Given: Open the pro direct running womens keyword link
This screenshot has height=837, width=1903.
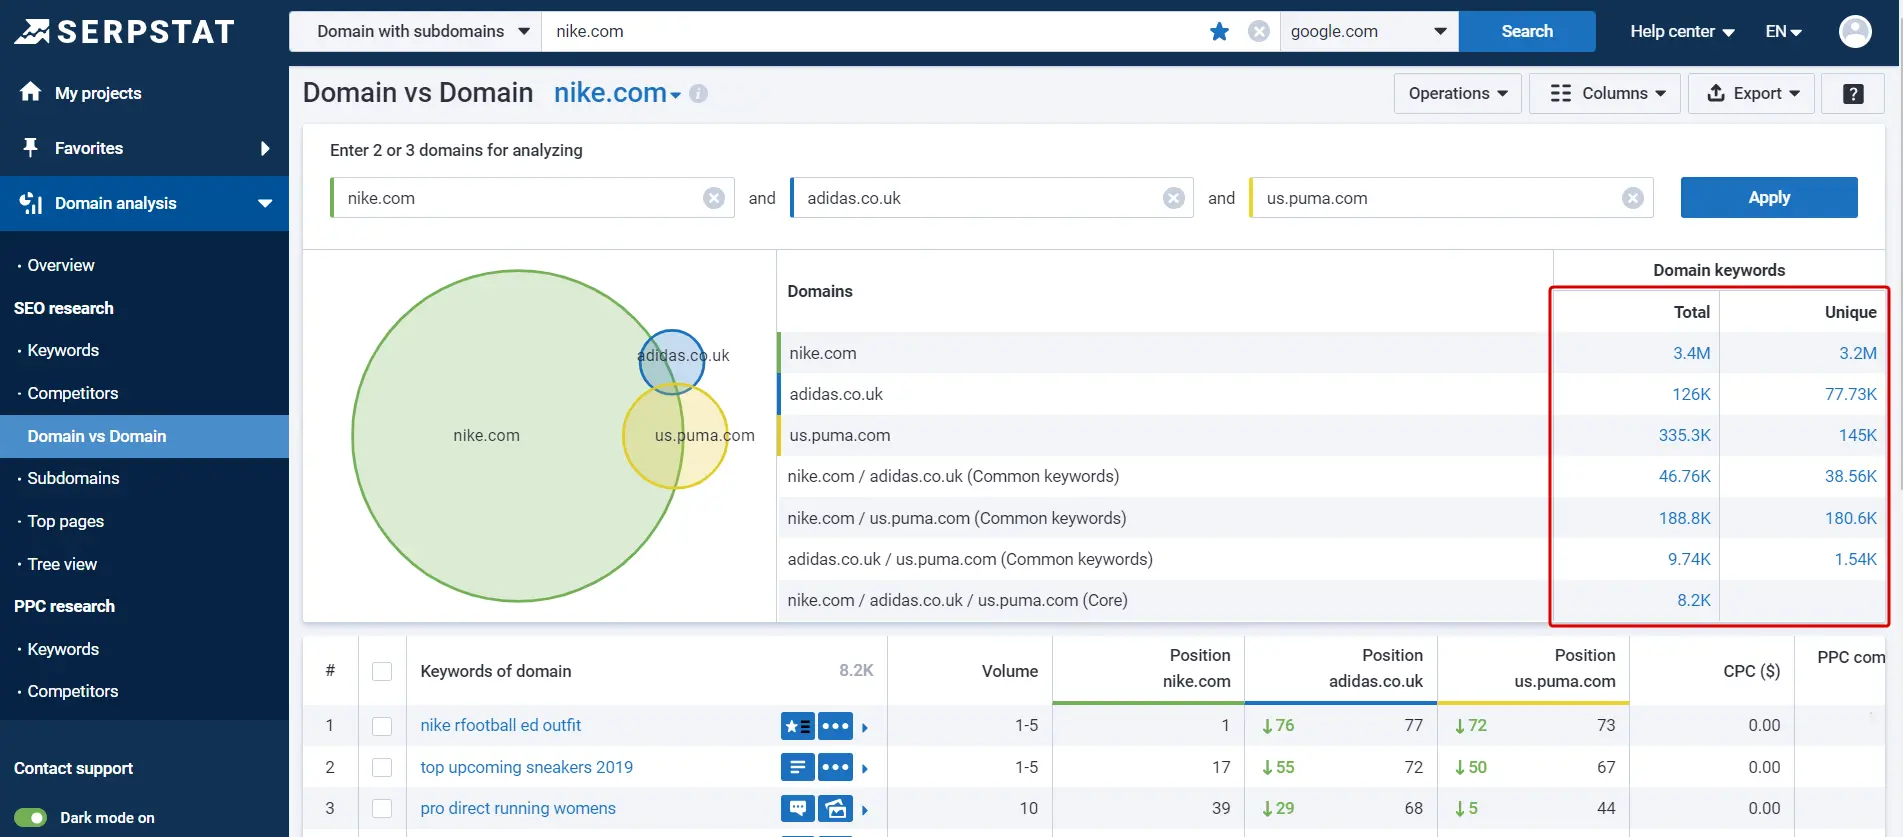Looking at the screenshot, I should (x=518, y=808).
